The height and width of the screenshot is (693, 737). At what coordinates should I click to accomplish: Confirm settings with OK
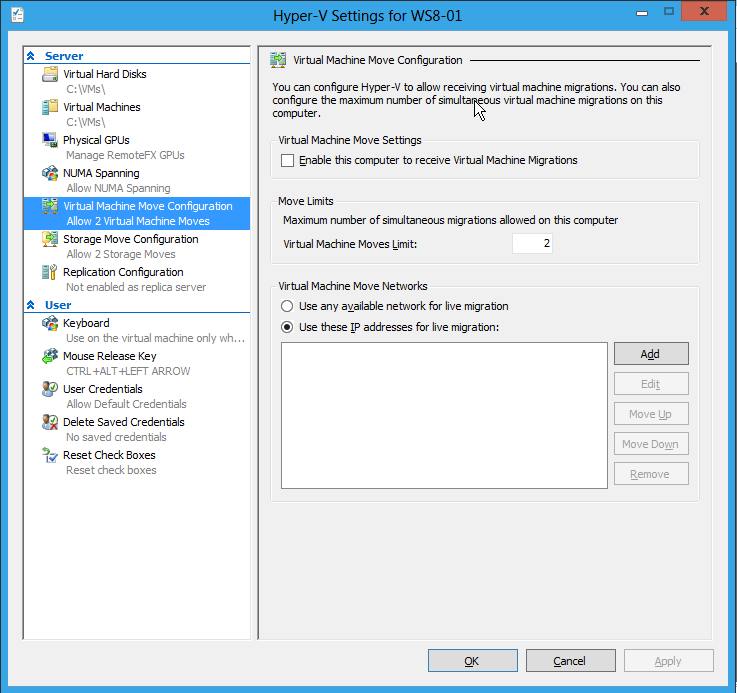(x=472, y=661)
